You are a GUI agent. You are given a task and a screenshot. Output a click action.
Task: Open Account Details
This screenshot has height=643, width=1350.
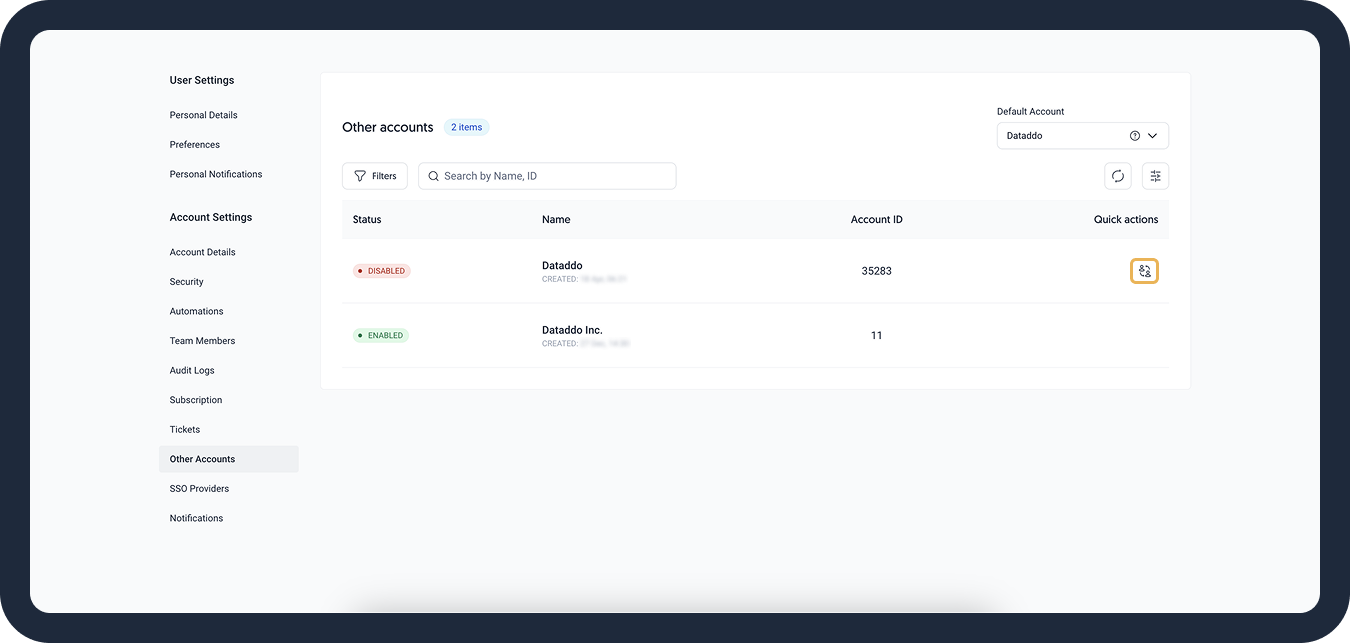[x=203, y=252]
